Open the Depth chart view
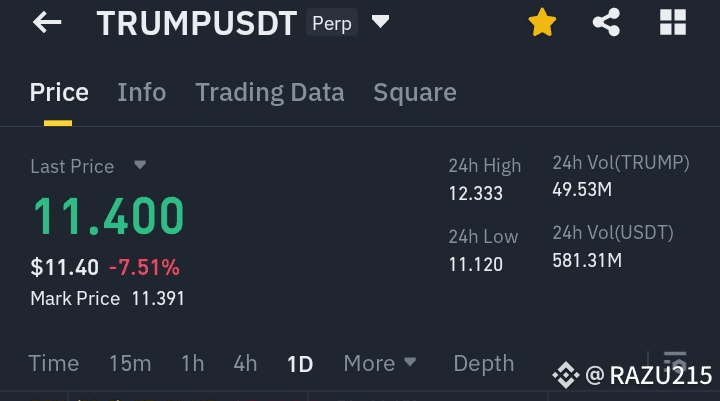 pyautogui.click(x=484, y=364)
